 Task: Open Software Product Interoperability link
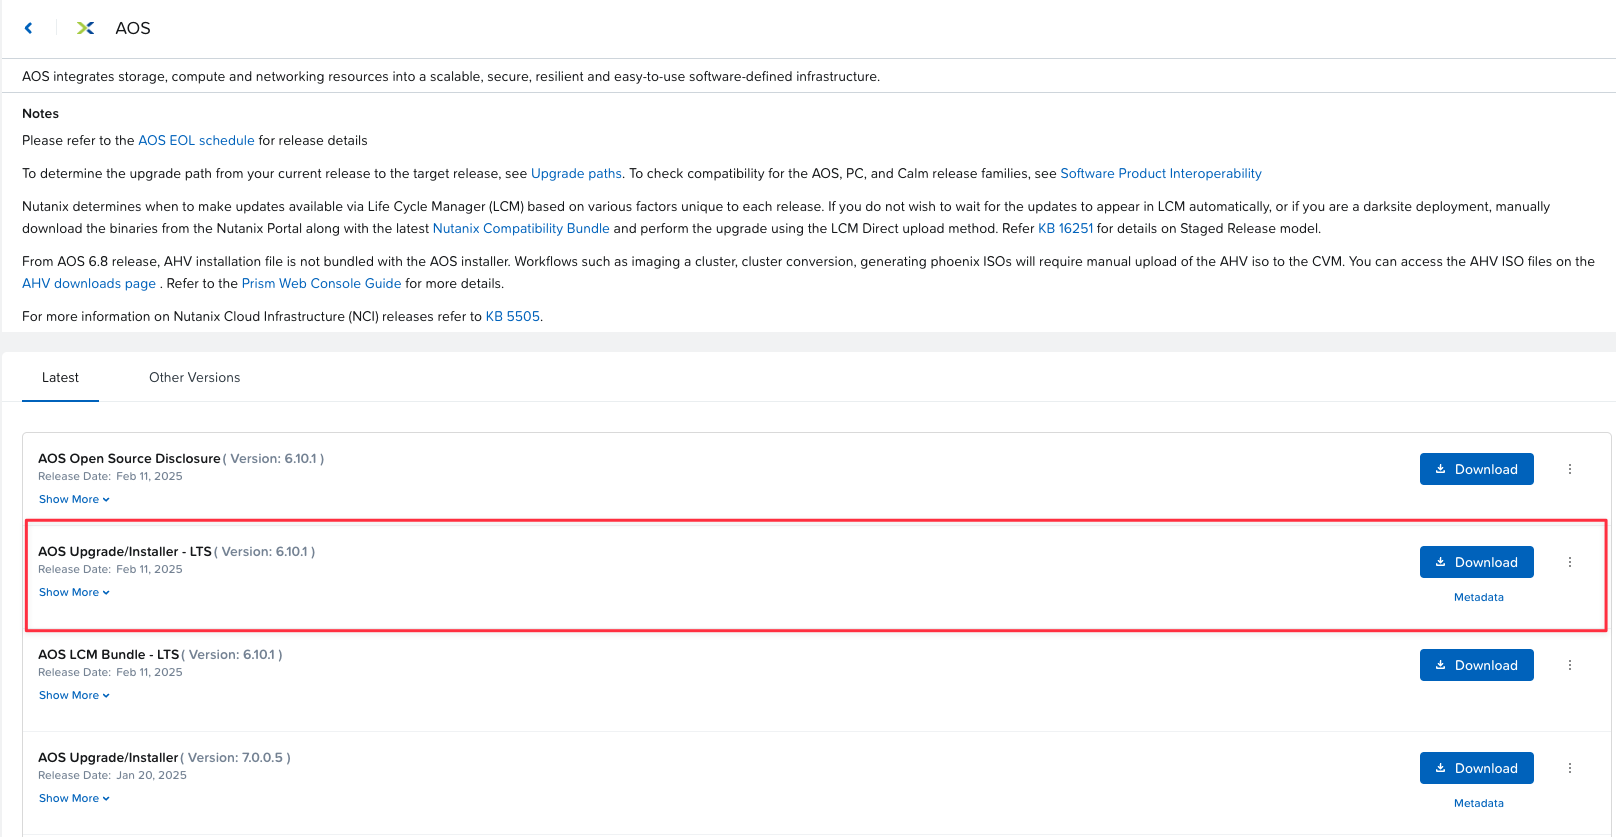pos(1161,174)
